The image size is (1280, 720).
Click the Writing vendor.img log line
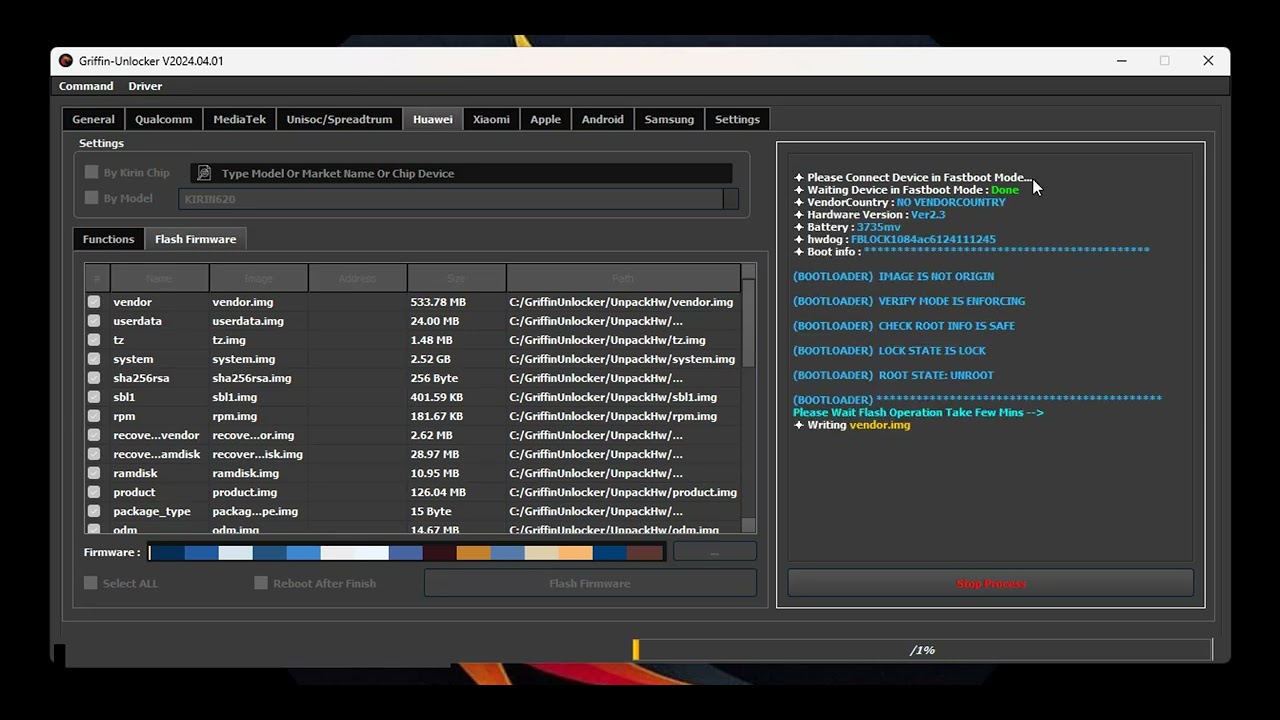click(852, 425)
